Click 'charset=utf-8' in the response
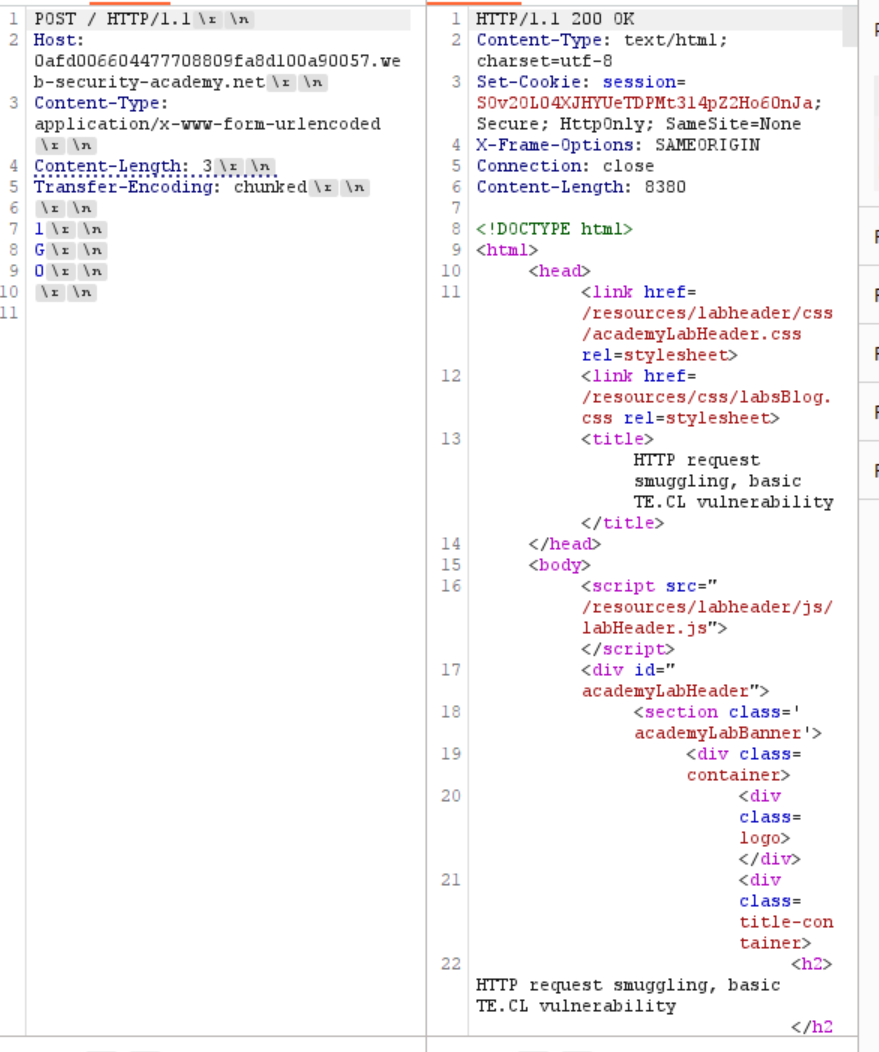Viewport: 879px width, 1052px height. (x=544, y=61)
